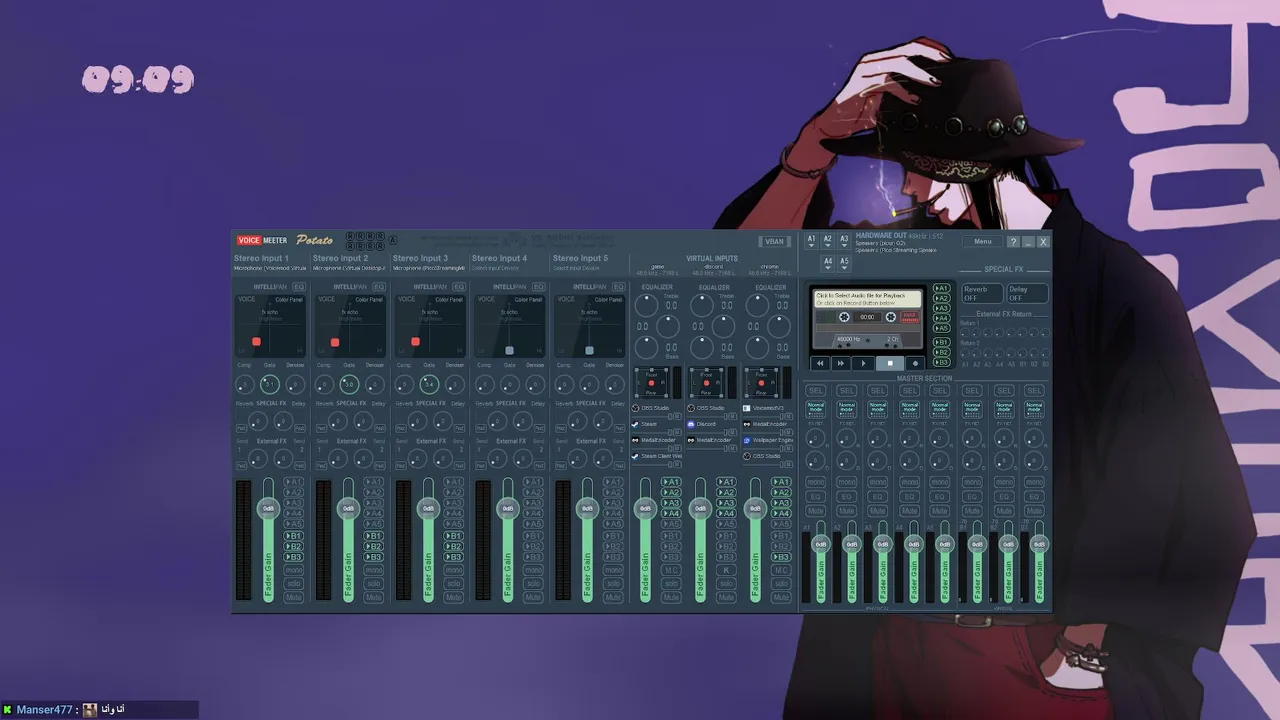Toggle EQ on the A1 master bus
Image resolution: width=1280 pixels, height=720 pixels.
(x=816, y=496)
